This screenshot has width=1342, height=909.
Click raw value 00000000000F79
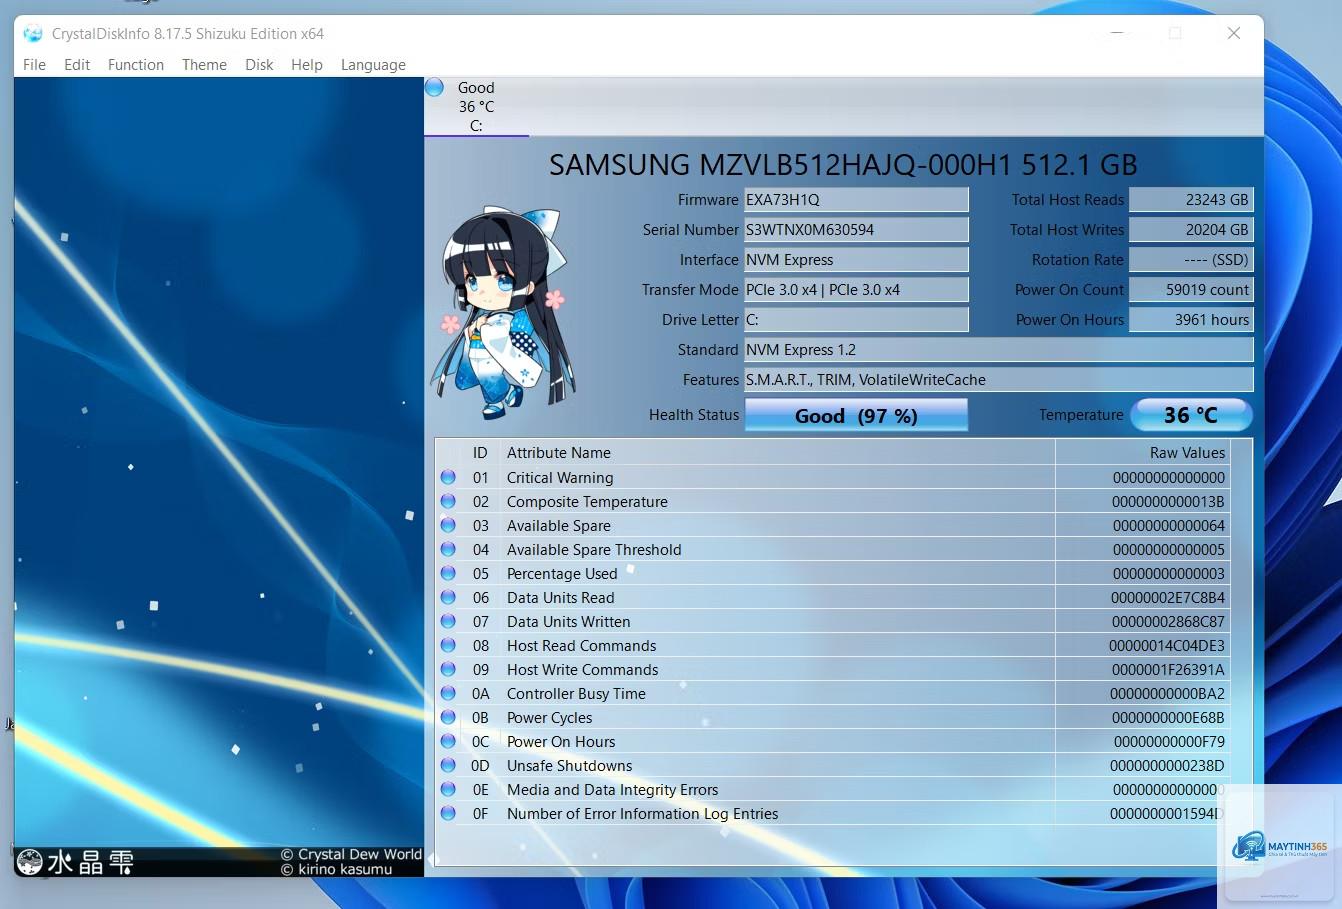(x=1169, y=742)
